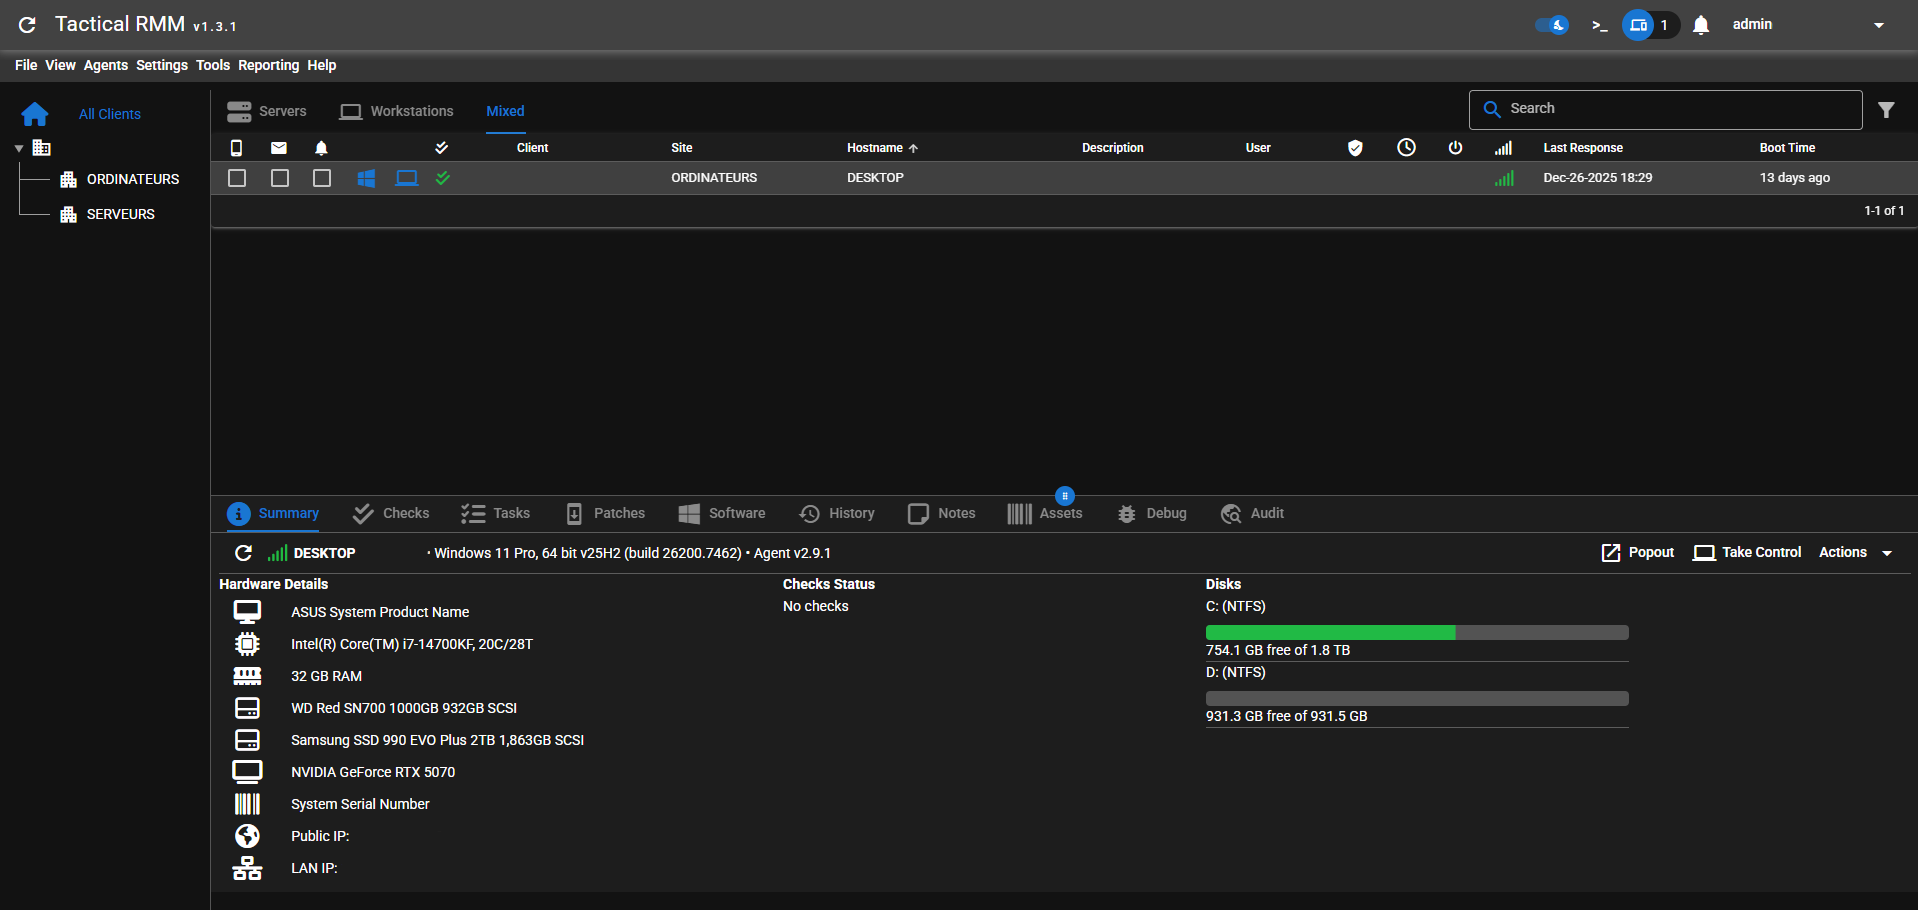This screenshot has width=1918, height=910.
Task: Click the Popout button
Action: click(1637, 553)
